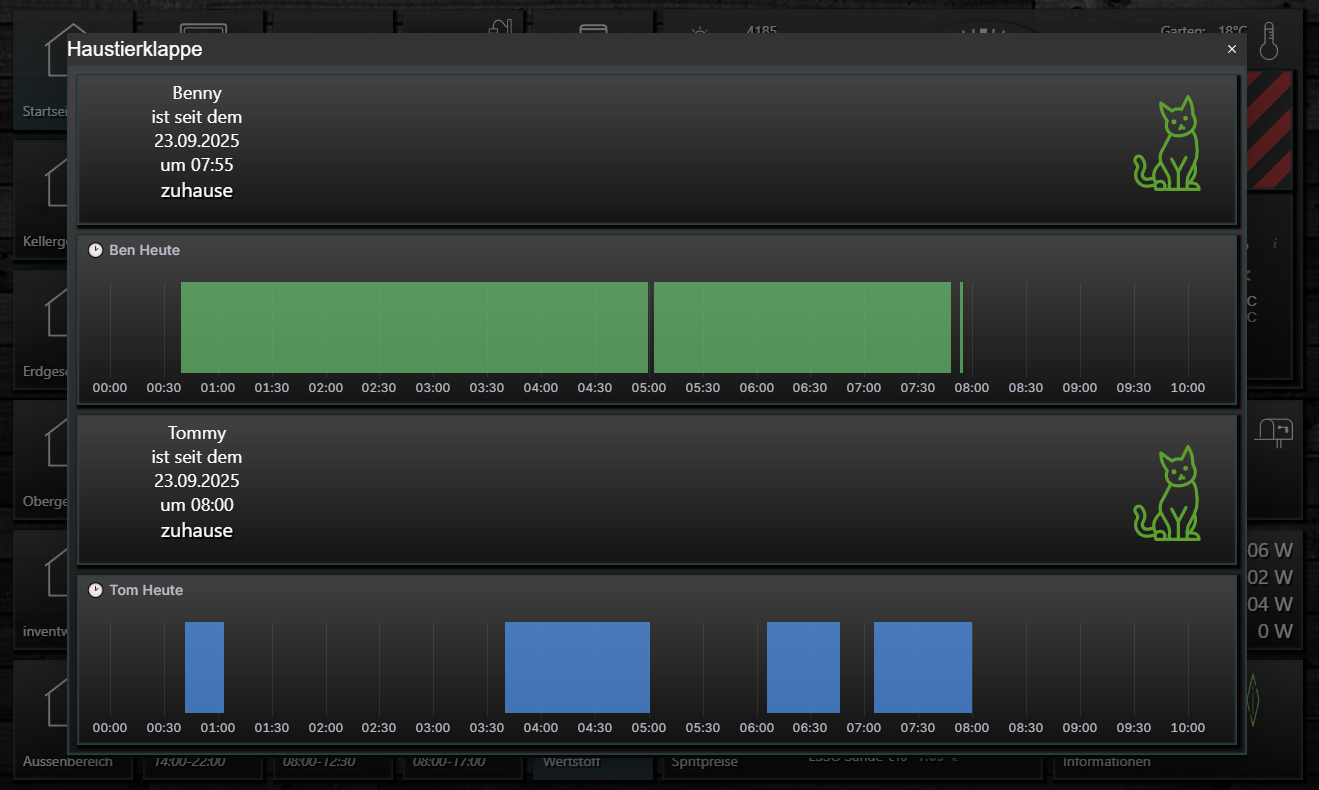Click the clock icon beside Ben Heute

pyautogui.click(x=95, y=250)
